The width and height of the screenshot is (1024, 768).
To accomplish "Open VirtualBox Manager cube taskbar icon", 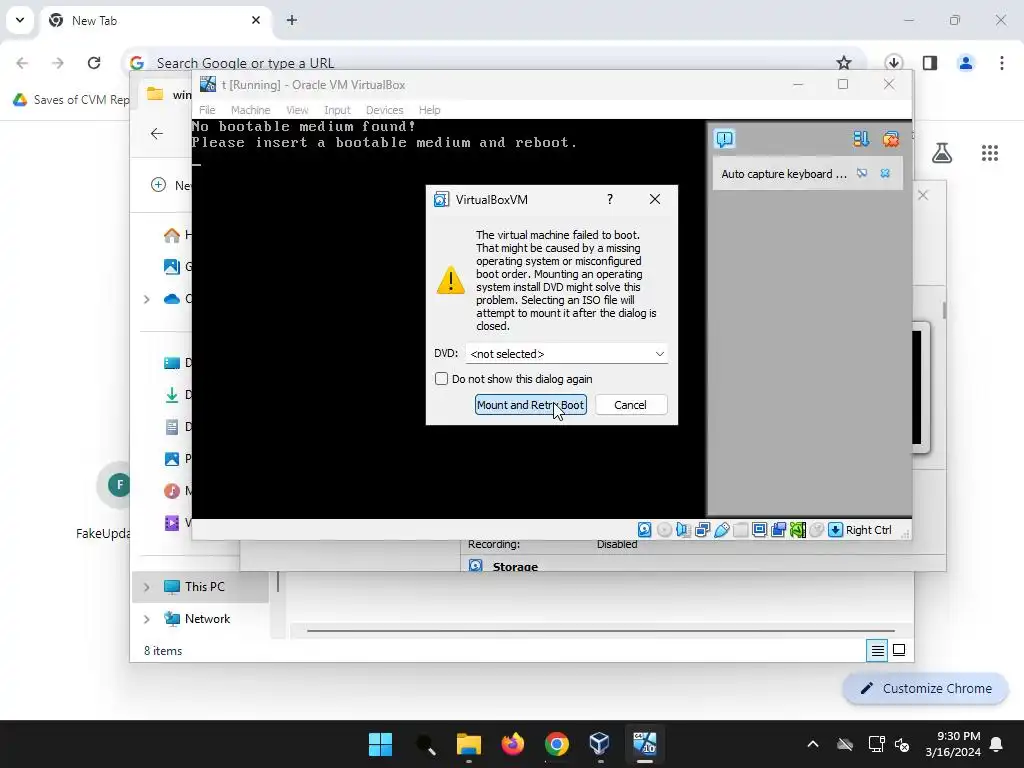I will pos(600,744).
